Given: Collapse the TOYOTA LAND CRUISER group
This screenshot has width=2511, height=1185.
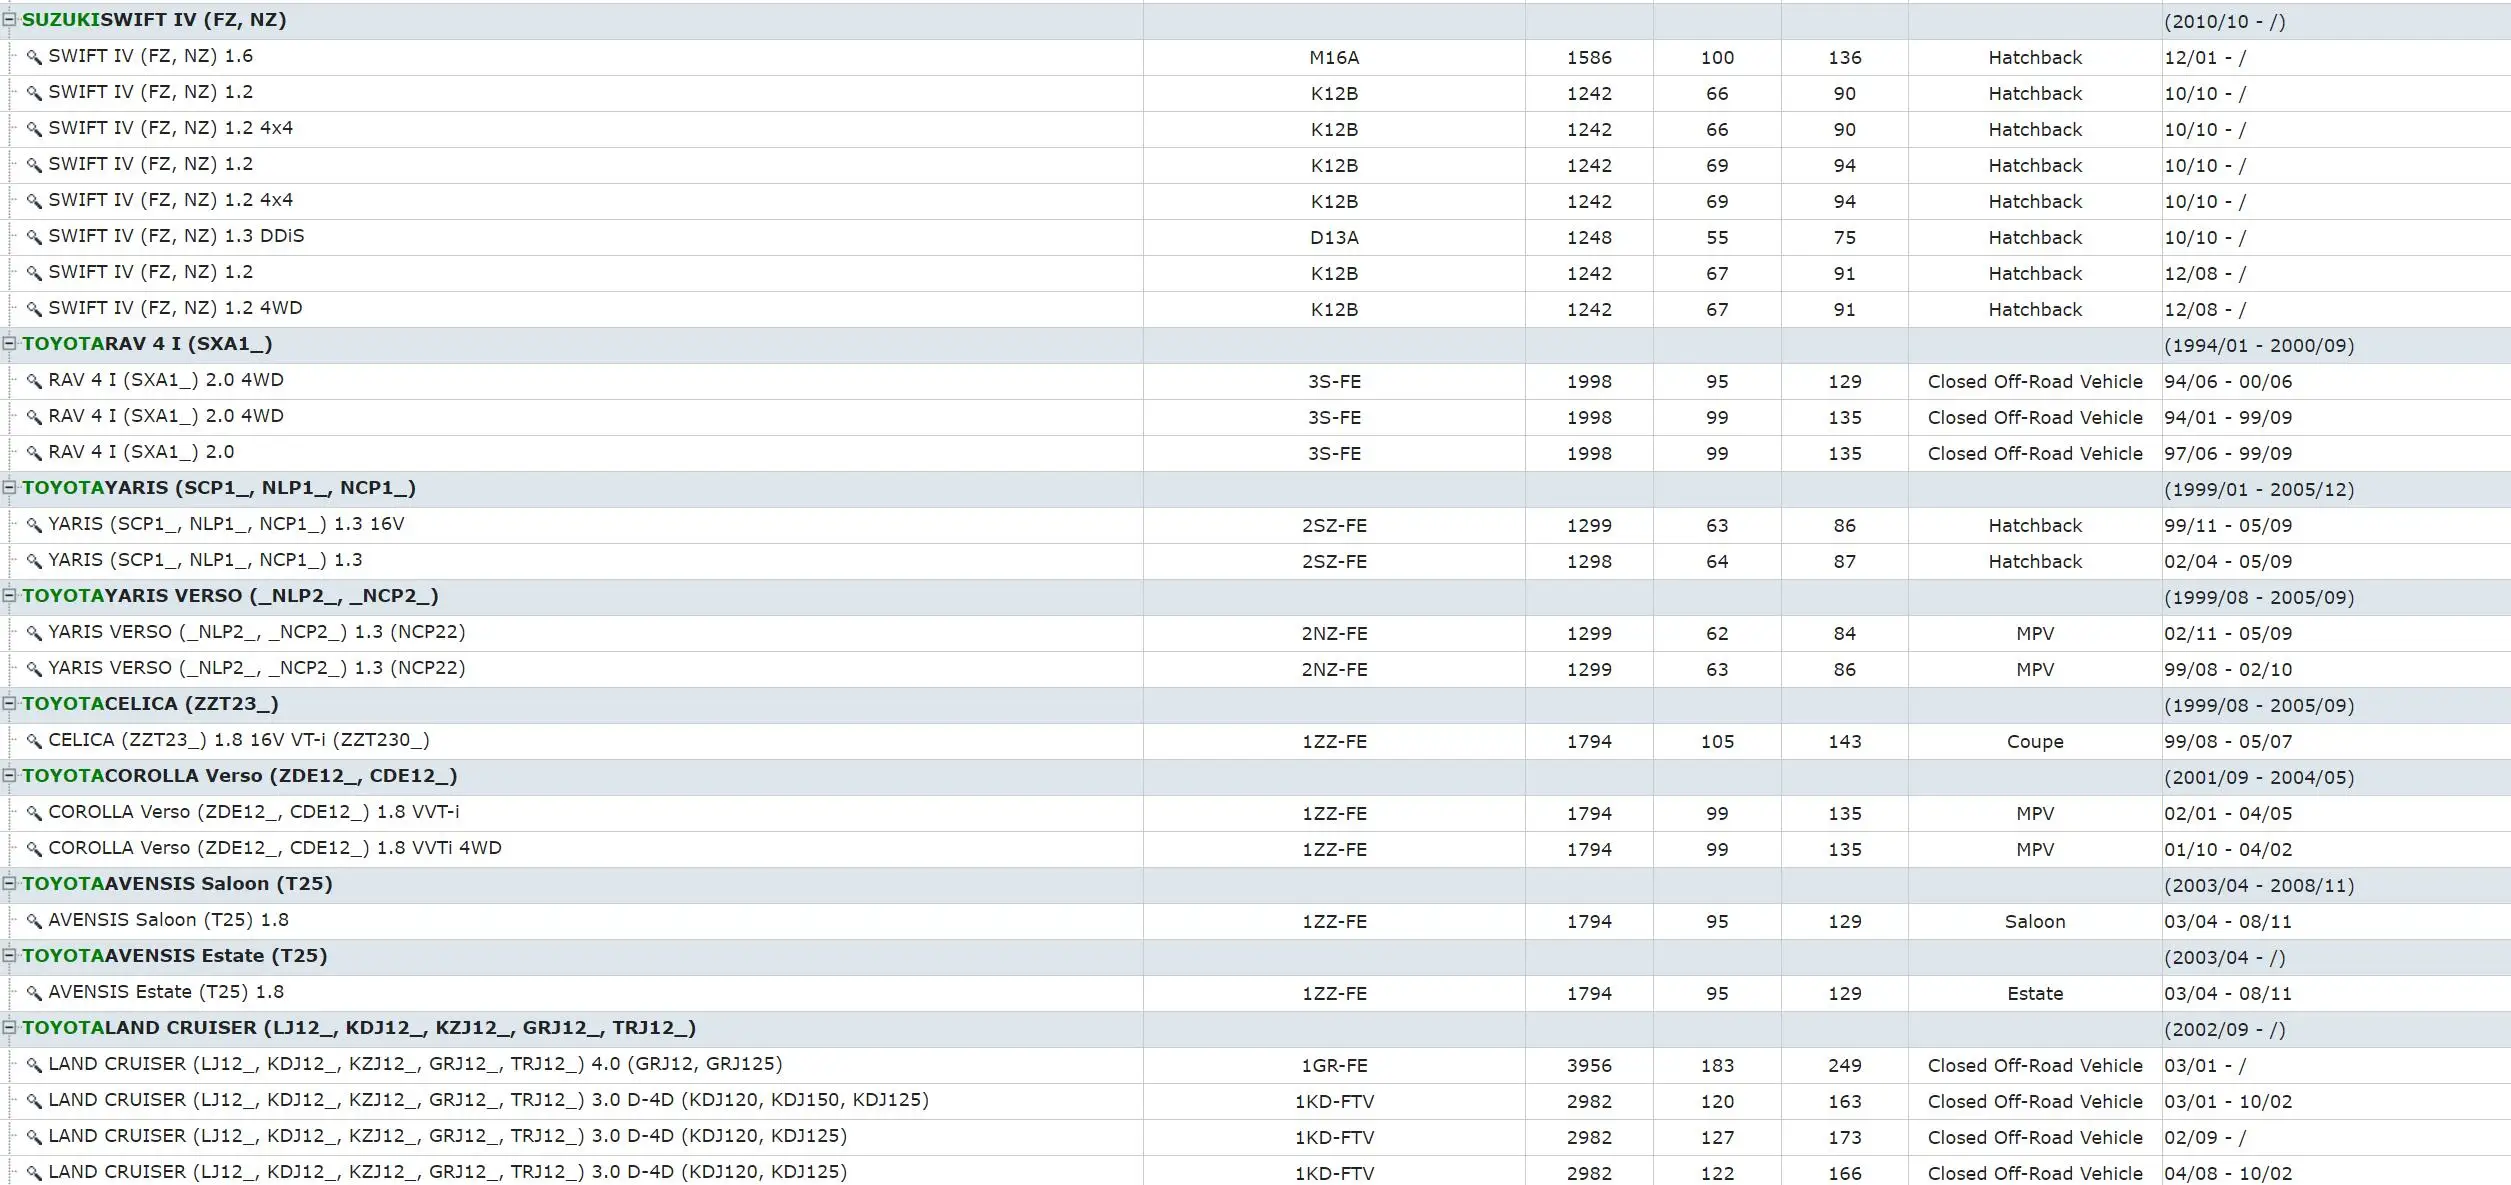Looking at the screenshot, I should (x=9, y=1027).
